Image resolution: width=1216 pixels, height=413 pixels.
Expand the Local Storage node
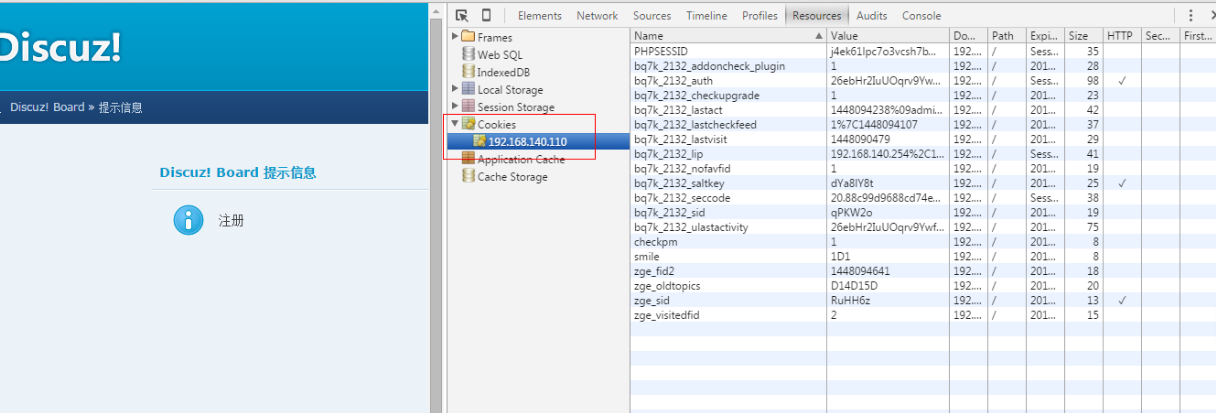(x=456, y=90)
